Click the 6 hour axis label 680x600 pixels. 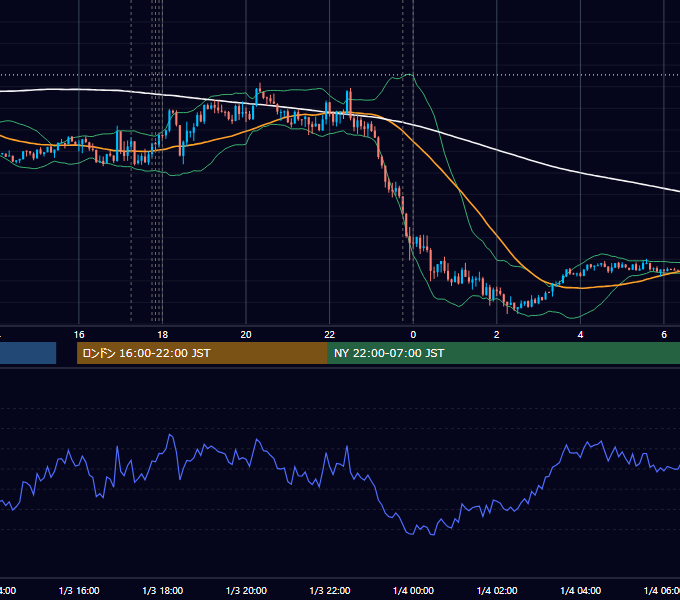[664, 335]
